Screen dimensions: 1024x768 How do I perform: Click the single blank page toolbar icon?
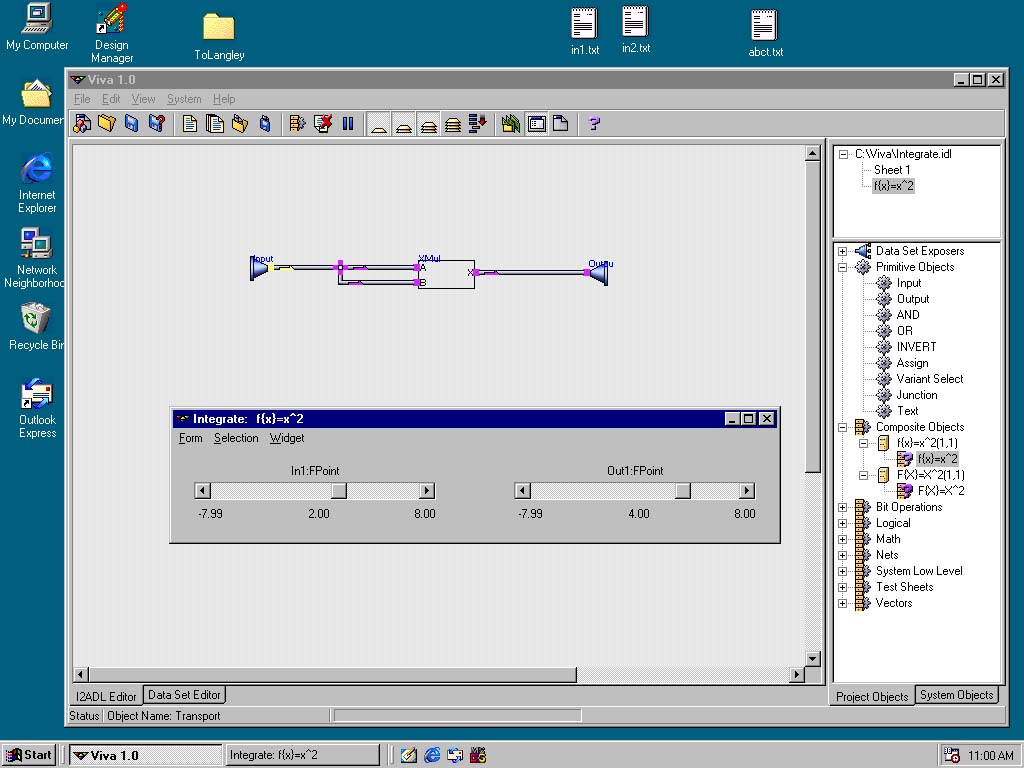(x=561, y=124)
